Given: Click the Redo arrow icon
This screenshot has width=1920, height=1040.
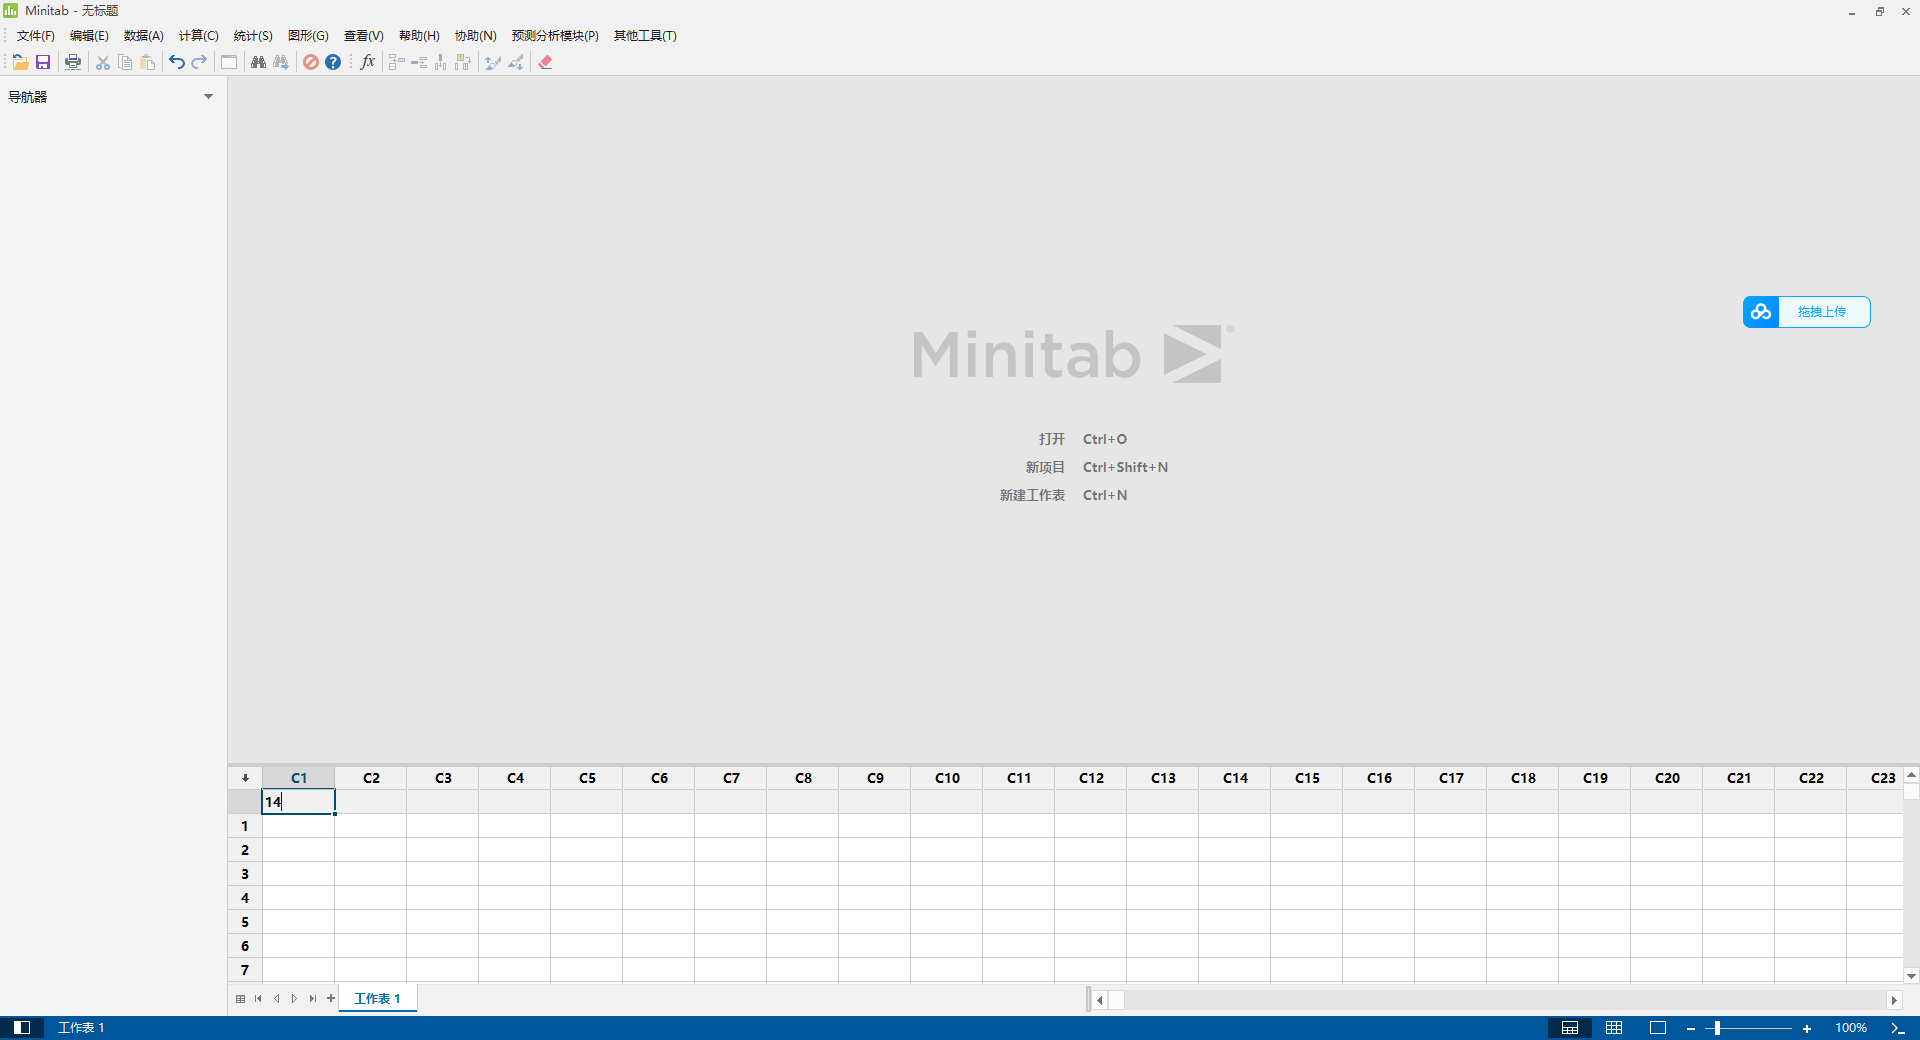Looking at the screenshot, I should (199, 62).
